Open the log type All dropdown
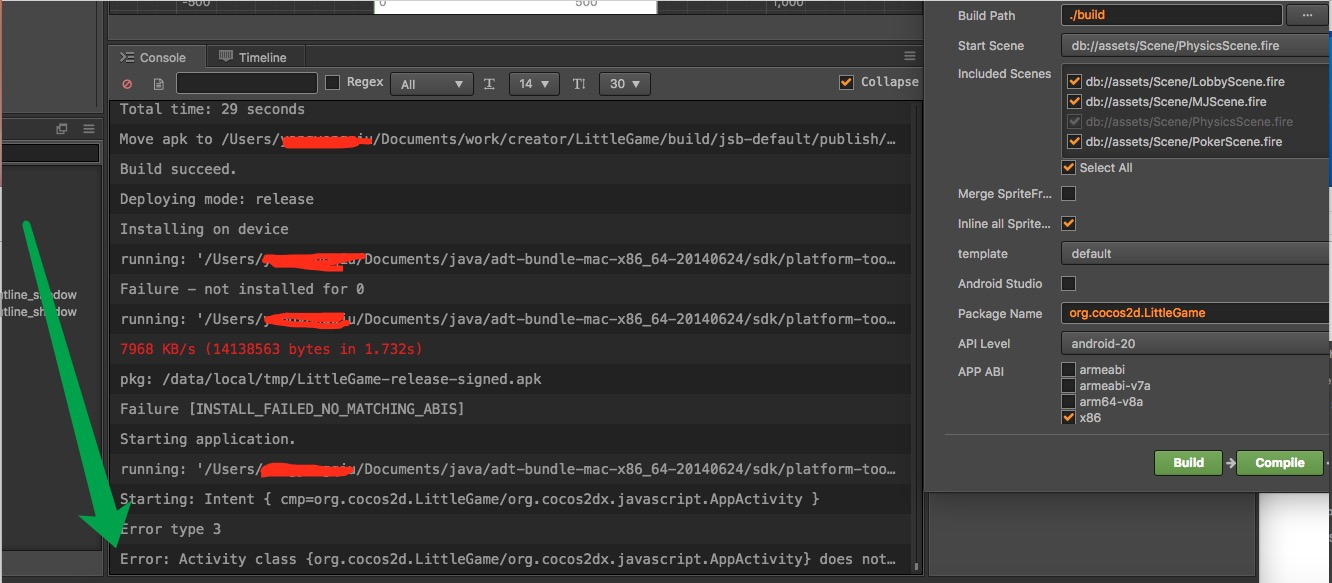 pos(432,84)
